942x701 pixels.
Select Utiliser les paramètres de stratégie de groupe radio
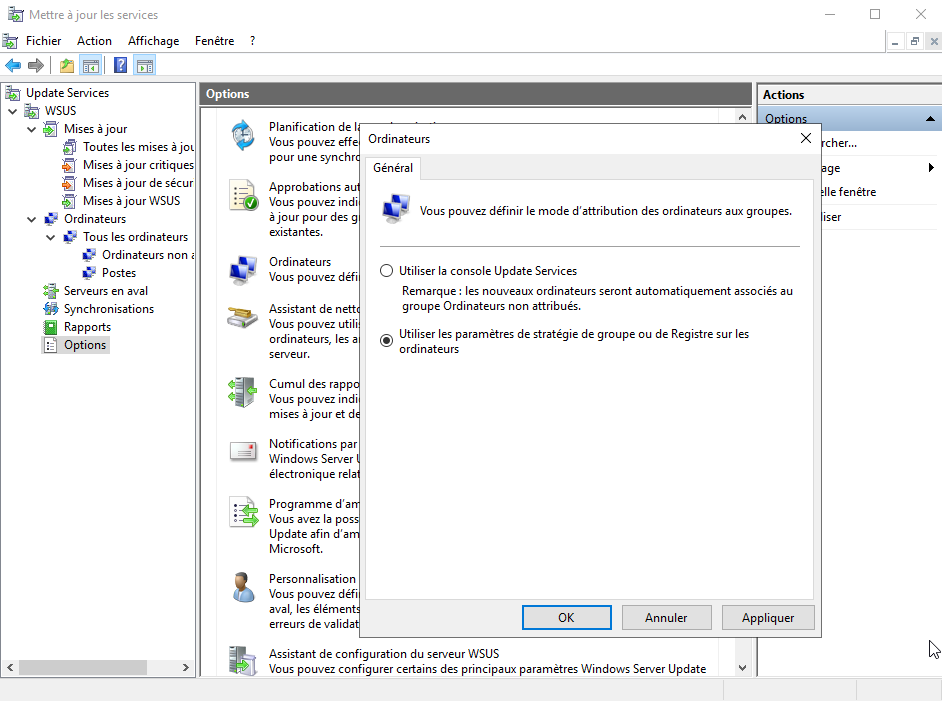[386, 341]
